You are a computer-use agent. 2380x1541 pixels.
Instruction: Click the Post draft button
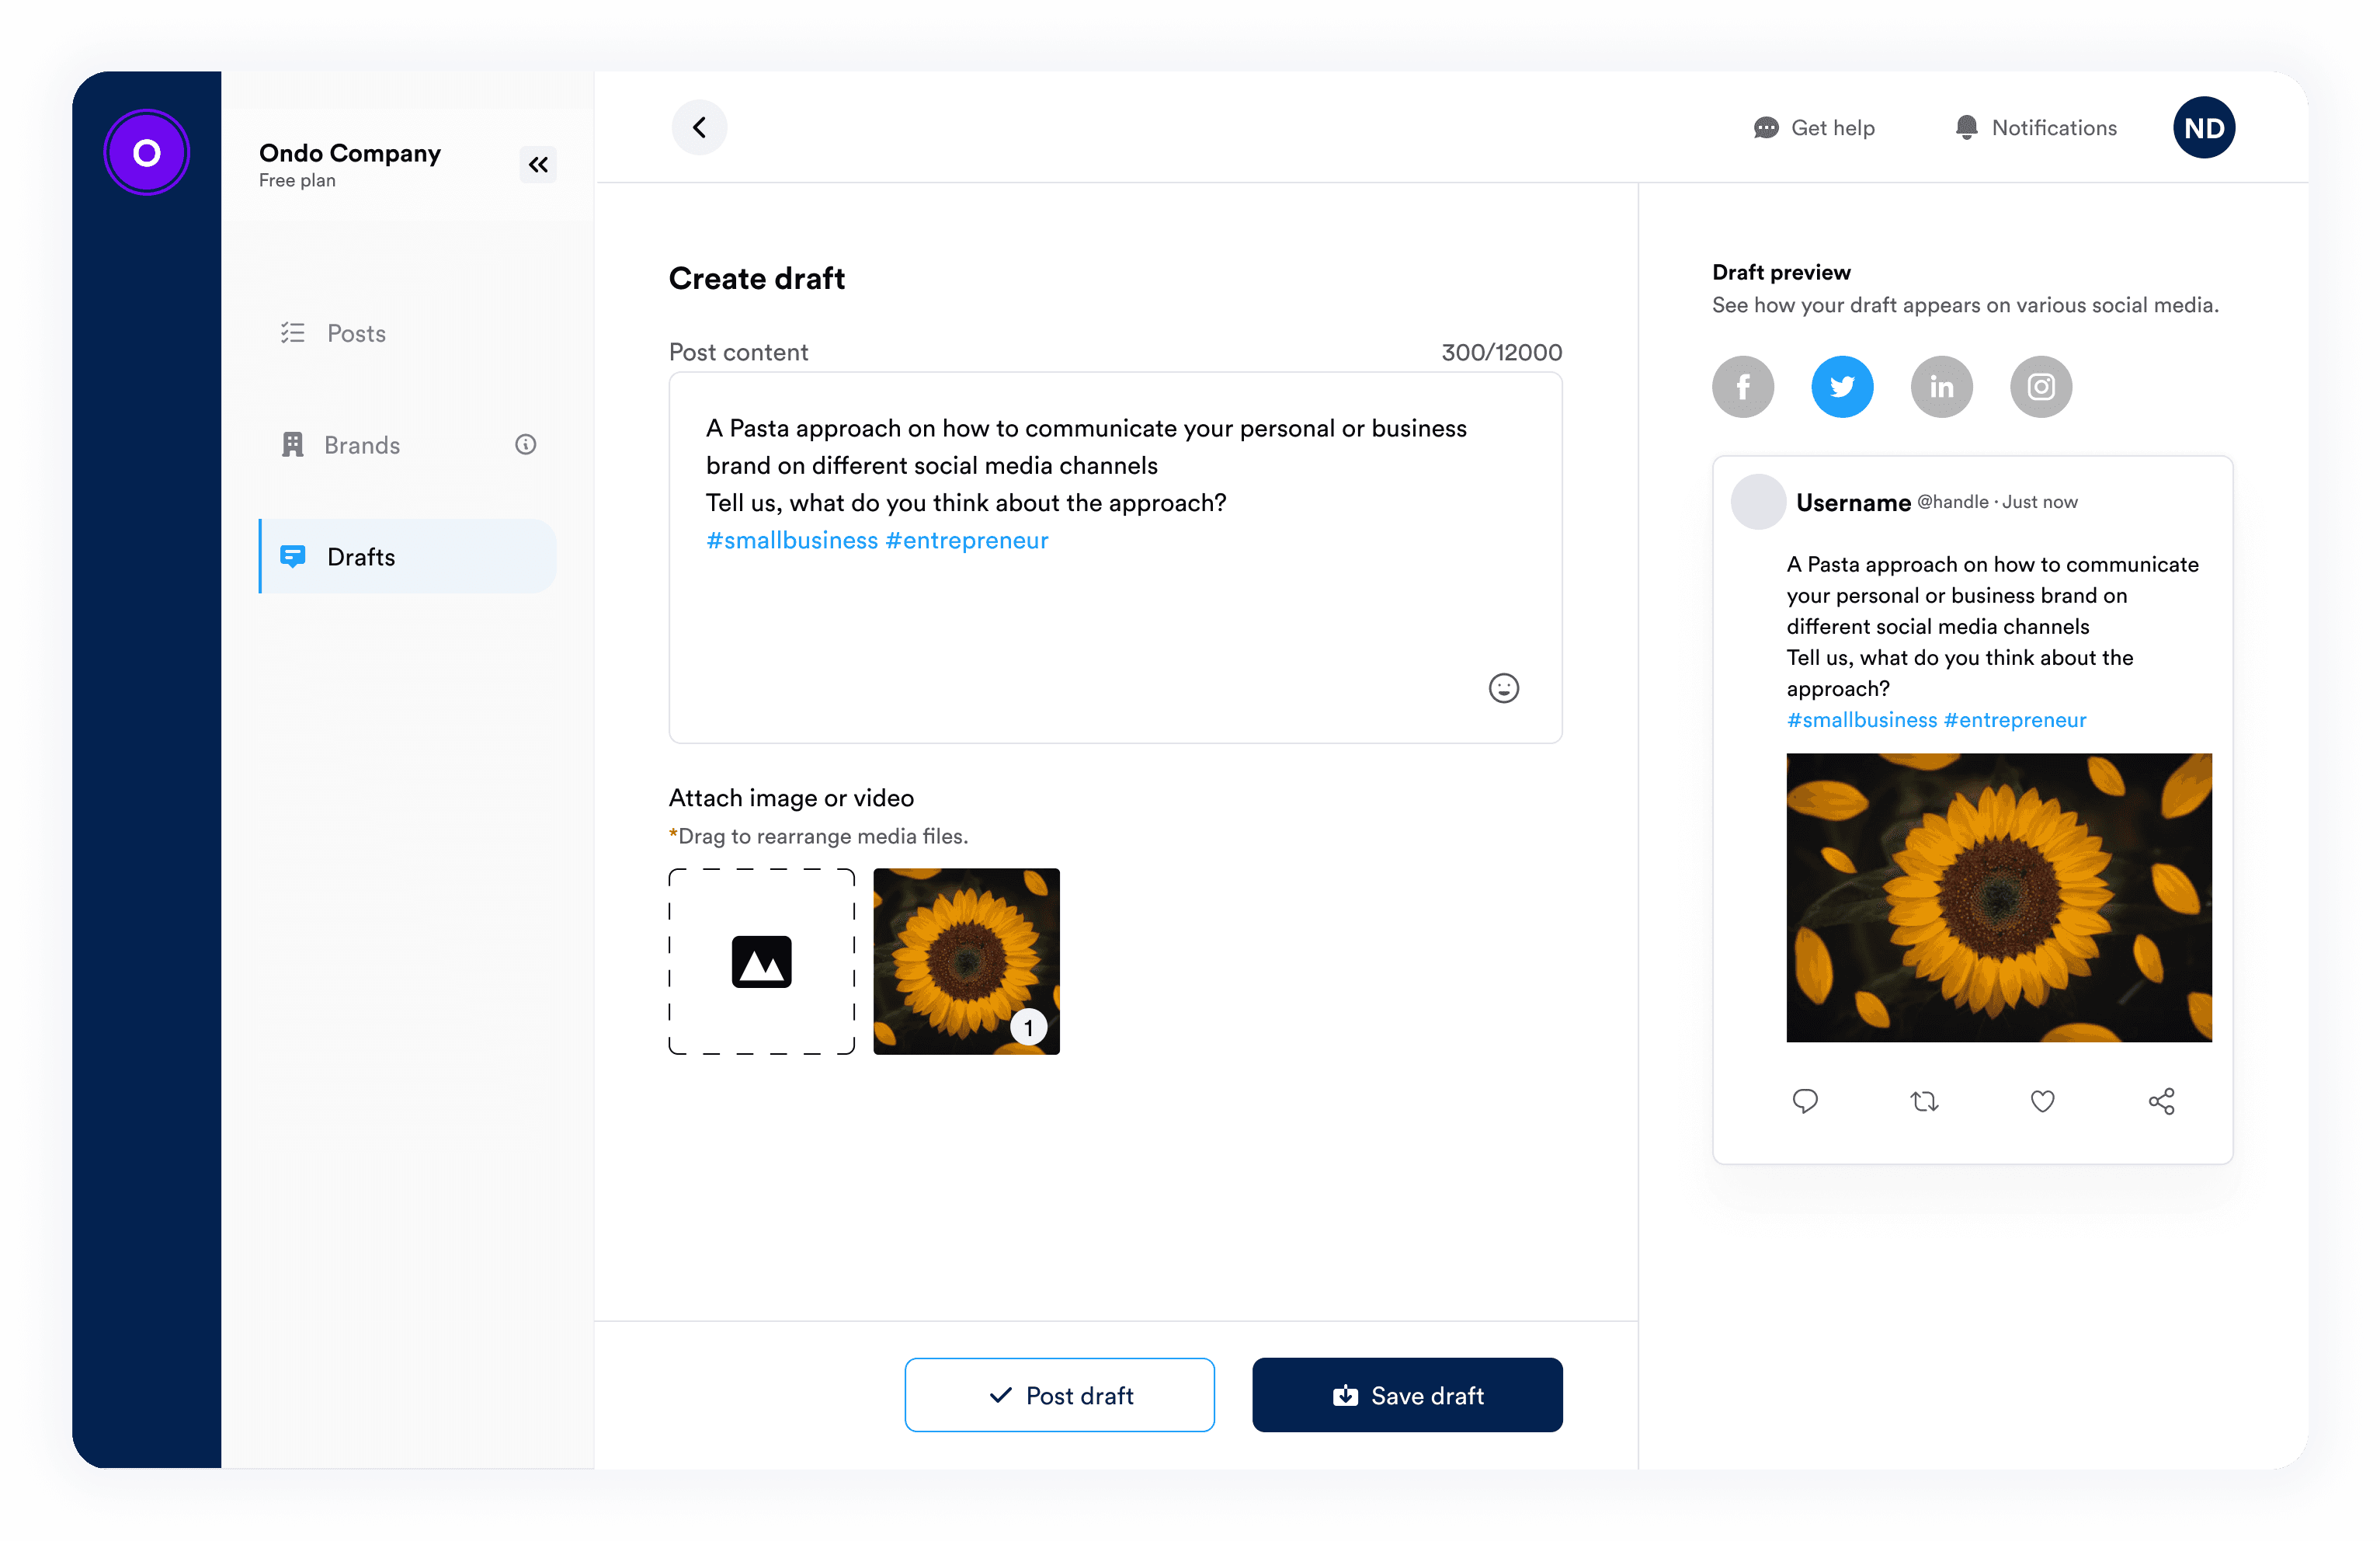(x=1059, y=1394)
